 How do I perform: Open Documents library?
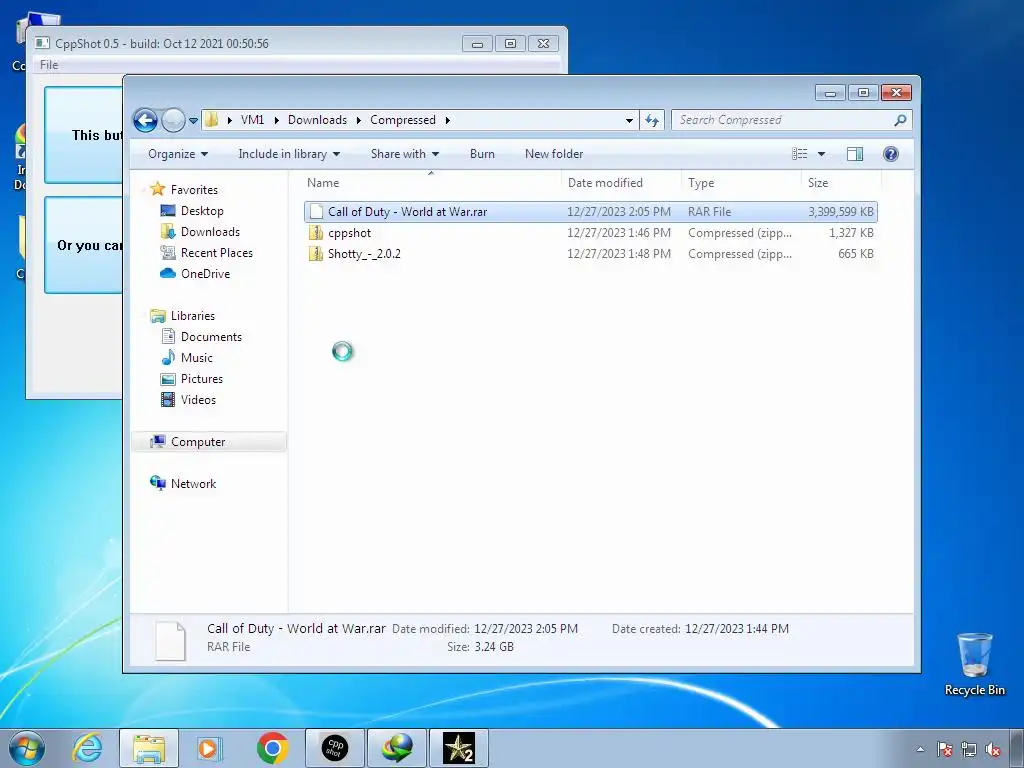(x=211, y=337)
